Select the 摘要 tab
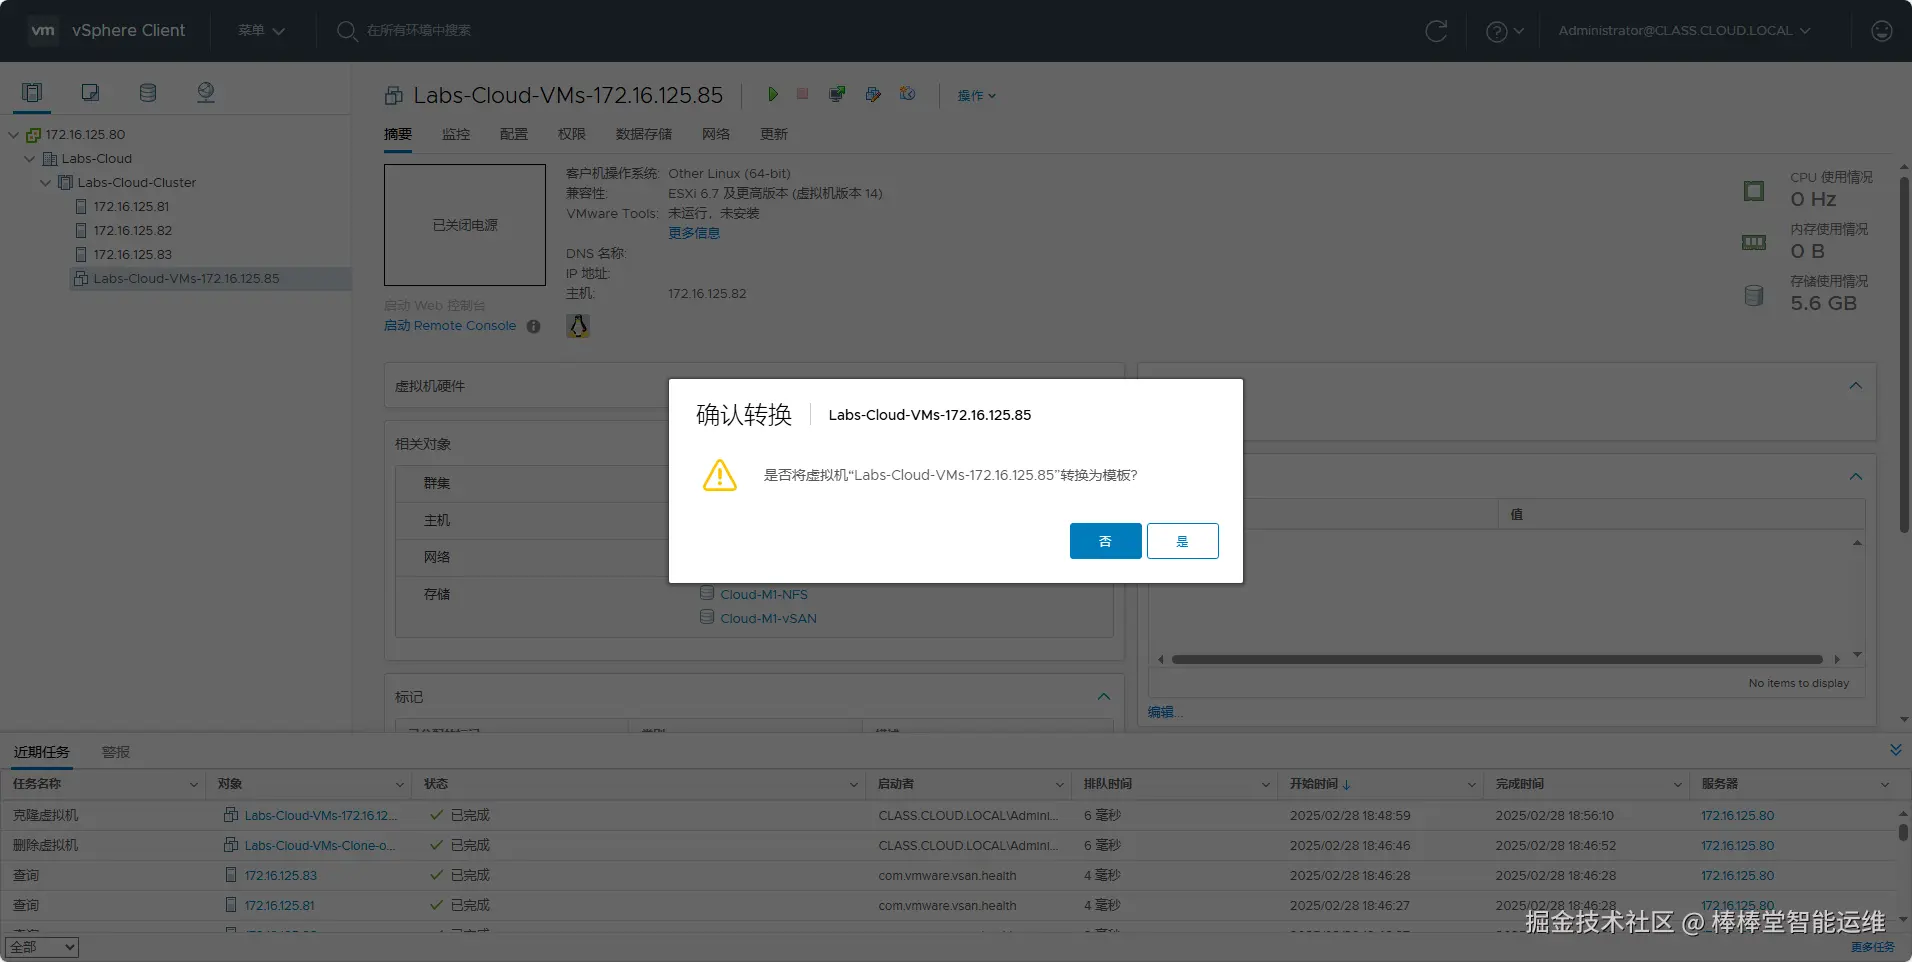This screenshot has width=1912, height=962. pos(398,135)
